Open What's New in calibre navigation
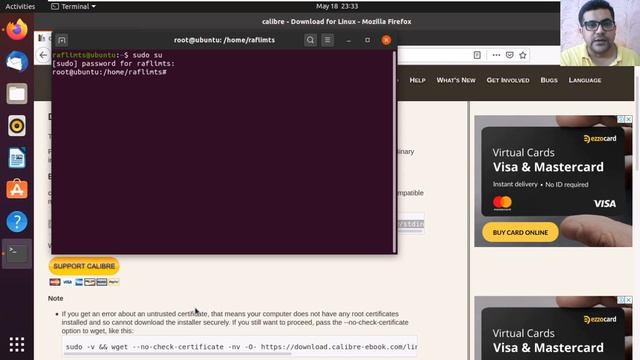640x360 pixels. pyautogui.click(x=456, y=80)
